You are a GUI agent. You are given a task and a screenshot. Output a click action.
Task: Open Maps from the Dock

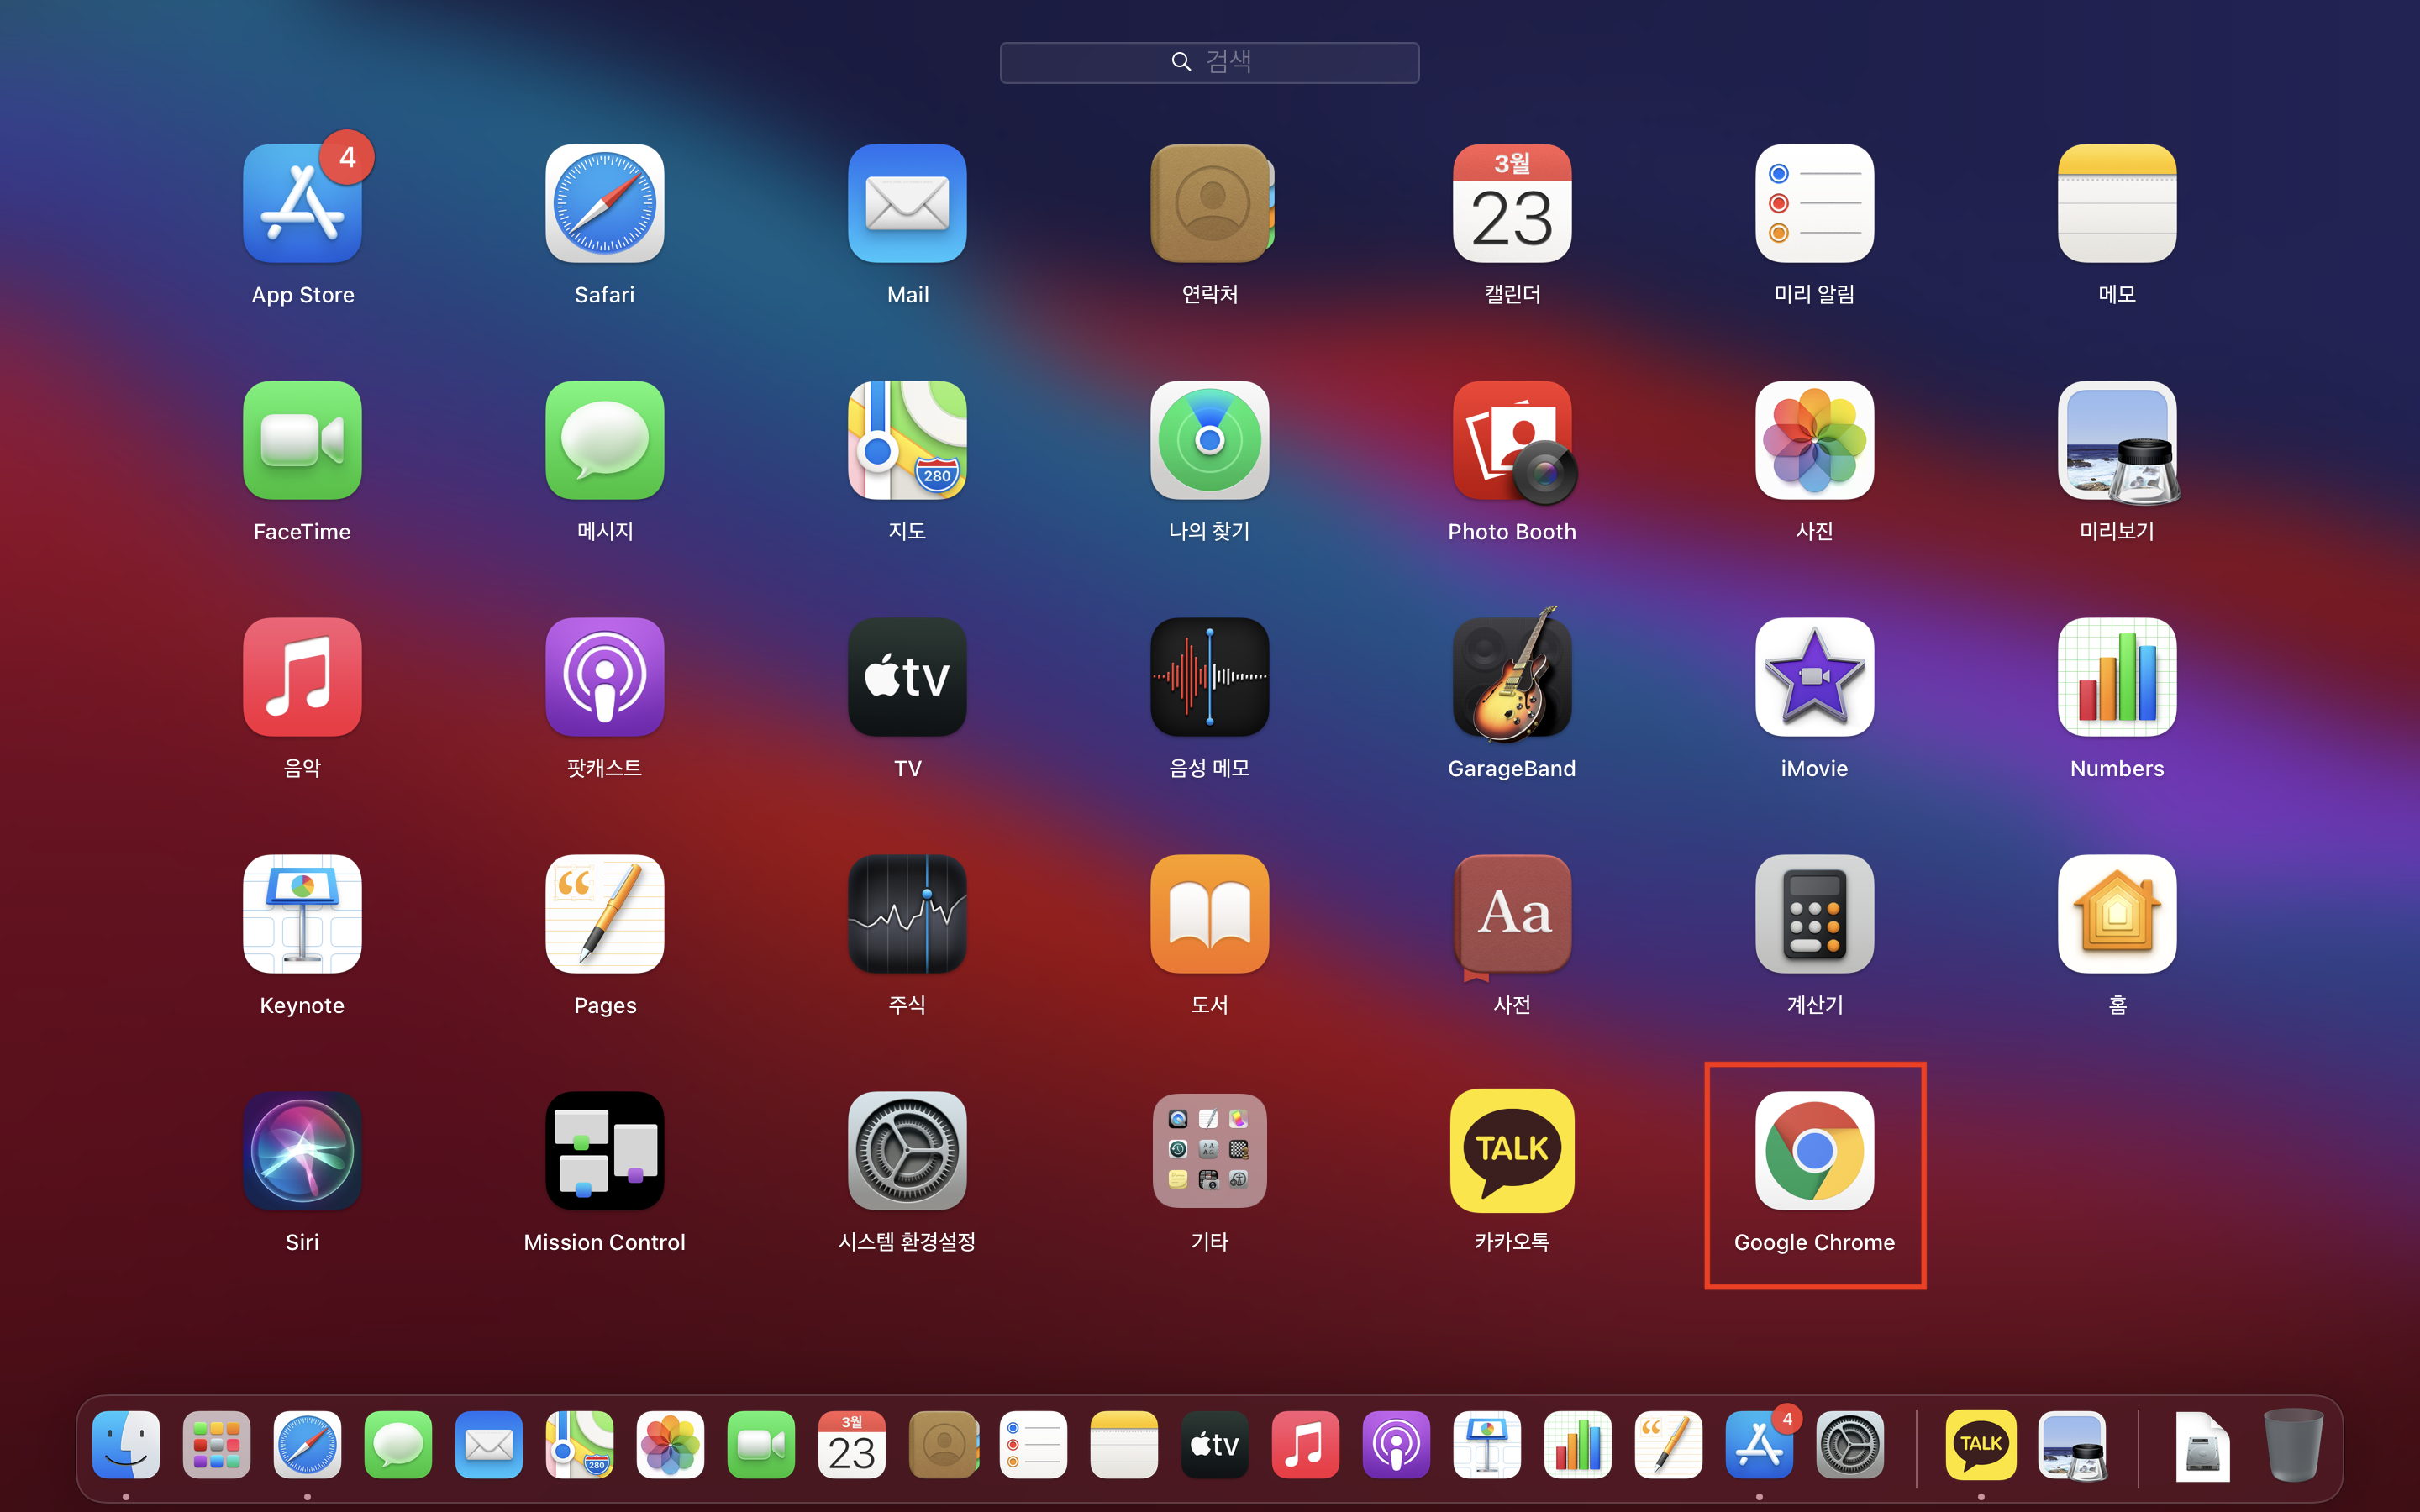click(580, 1445)
